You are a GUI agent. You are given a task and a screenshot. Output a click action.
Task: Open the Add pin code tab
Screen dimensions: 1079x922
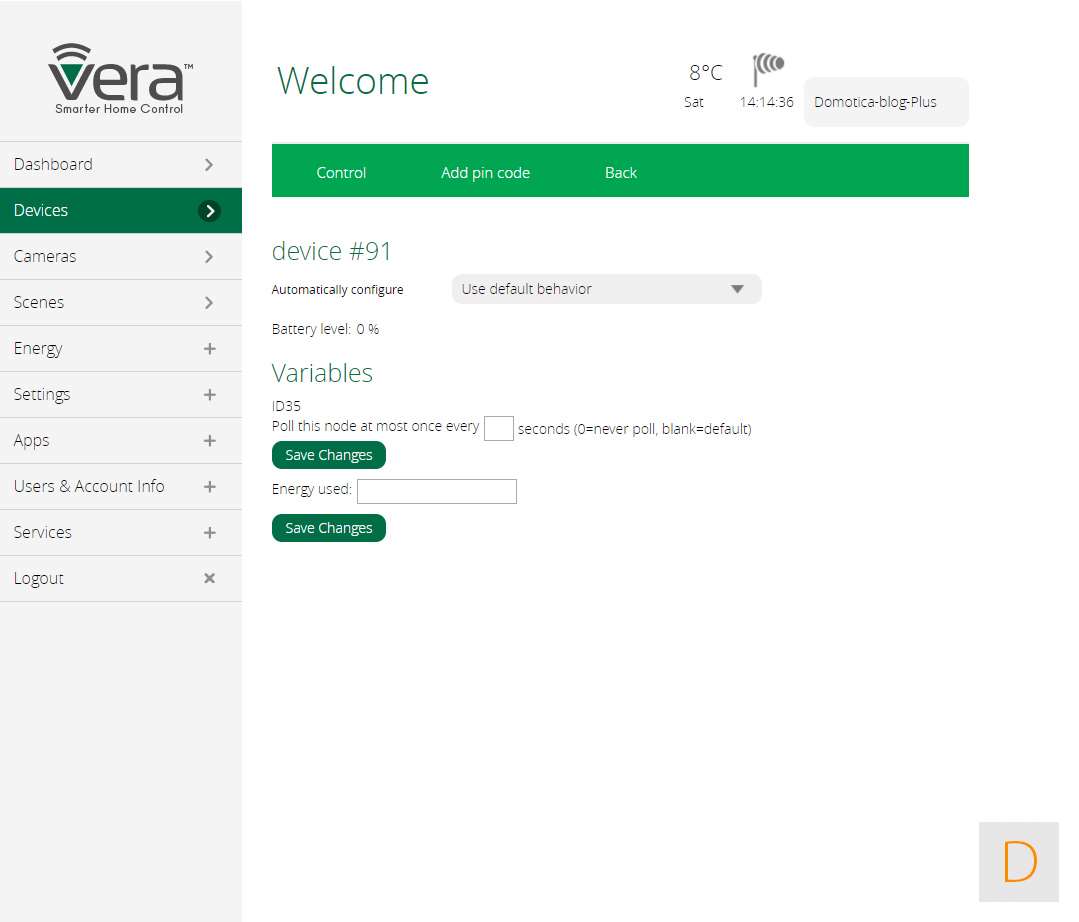485,172
